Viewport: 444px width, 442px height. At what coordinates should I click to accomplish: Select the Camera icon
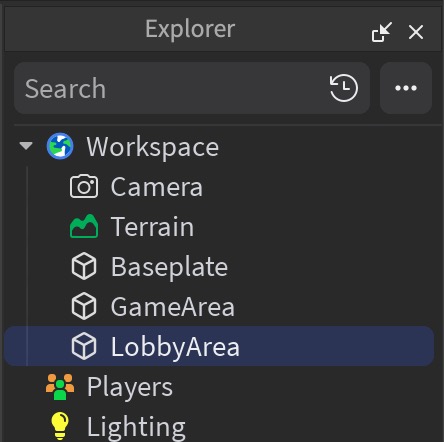pos(84,186)
